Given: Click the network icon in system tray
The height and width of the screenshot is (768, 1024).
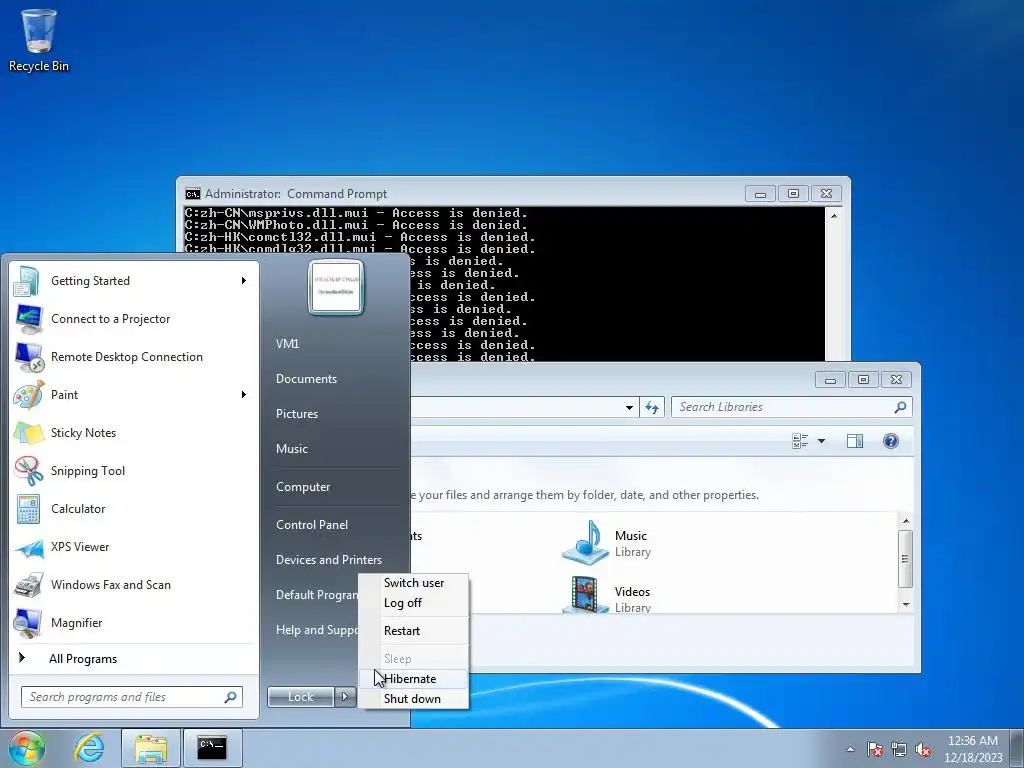Looking at the screenshot, I should (899, 749).
